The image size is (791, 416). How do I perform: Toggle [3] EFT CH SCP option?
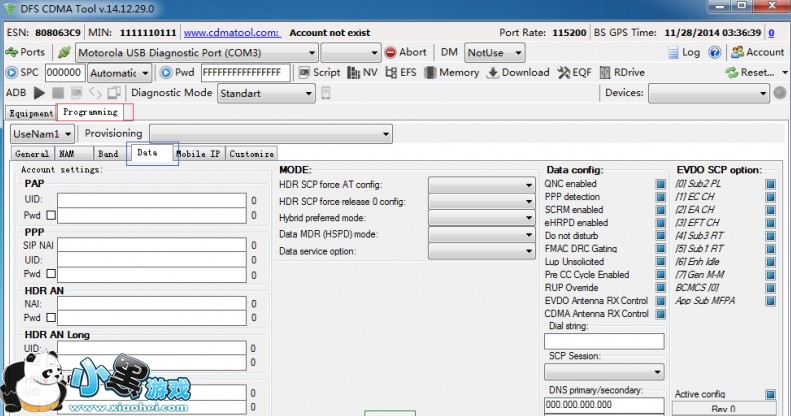coord(770,223)
